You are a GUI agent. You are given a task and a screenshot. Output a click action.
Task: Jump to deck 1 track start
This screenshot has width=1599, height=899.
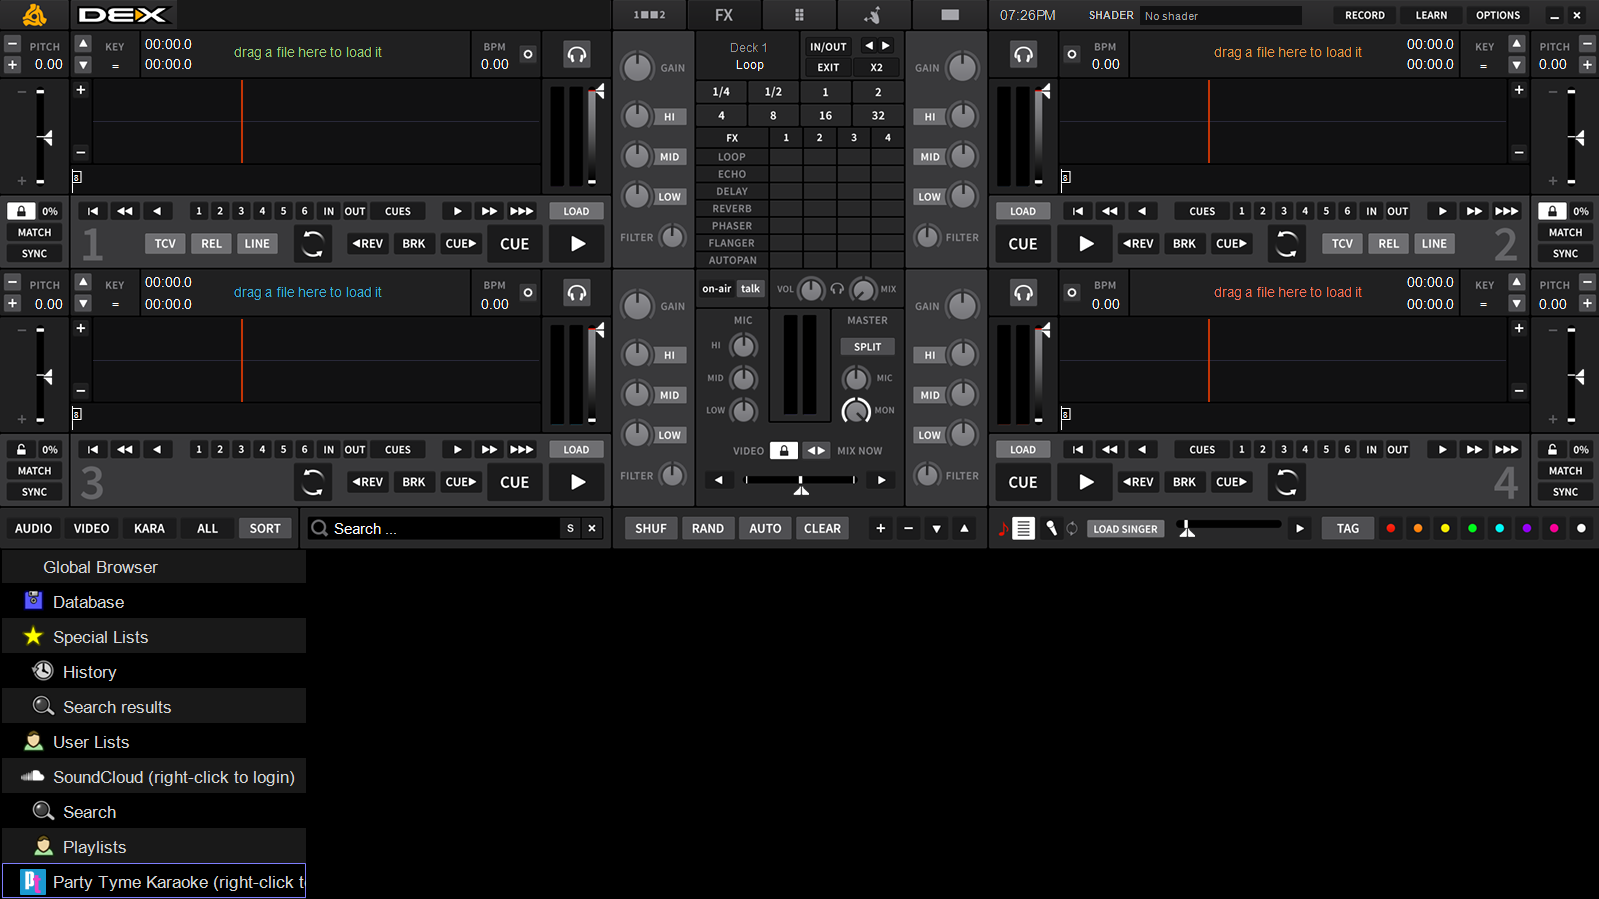point(92,211)
